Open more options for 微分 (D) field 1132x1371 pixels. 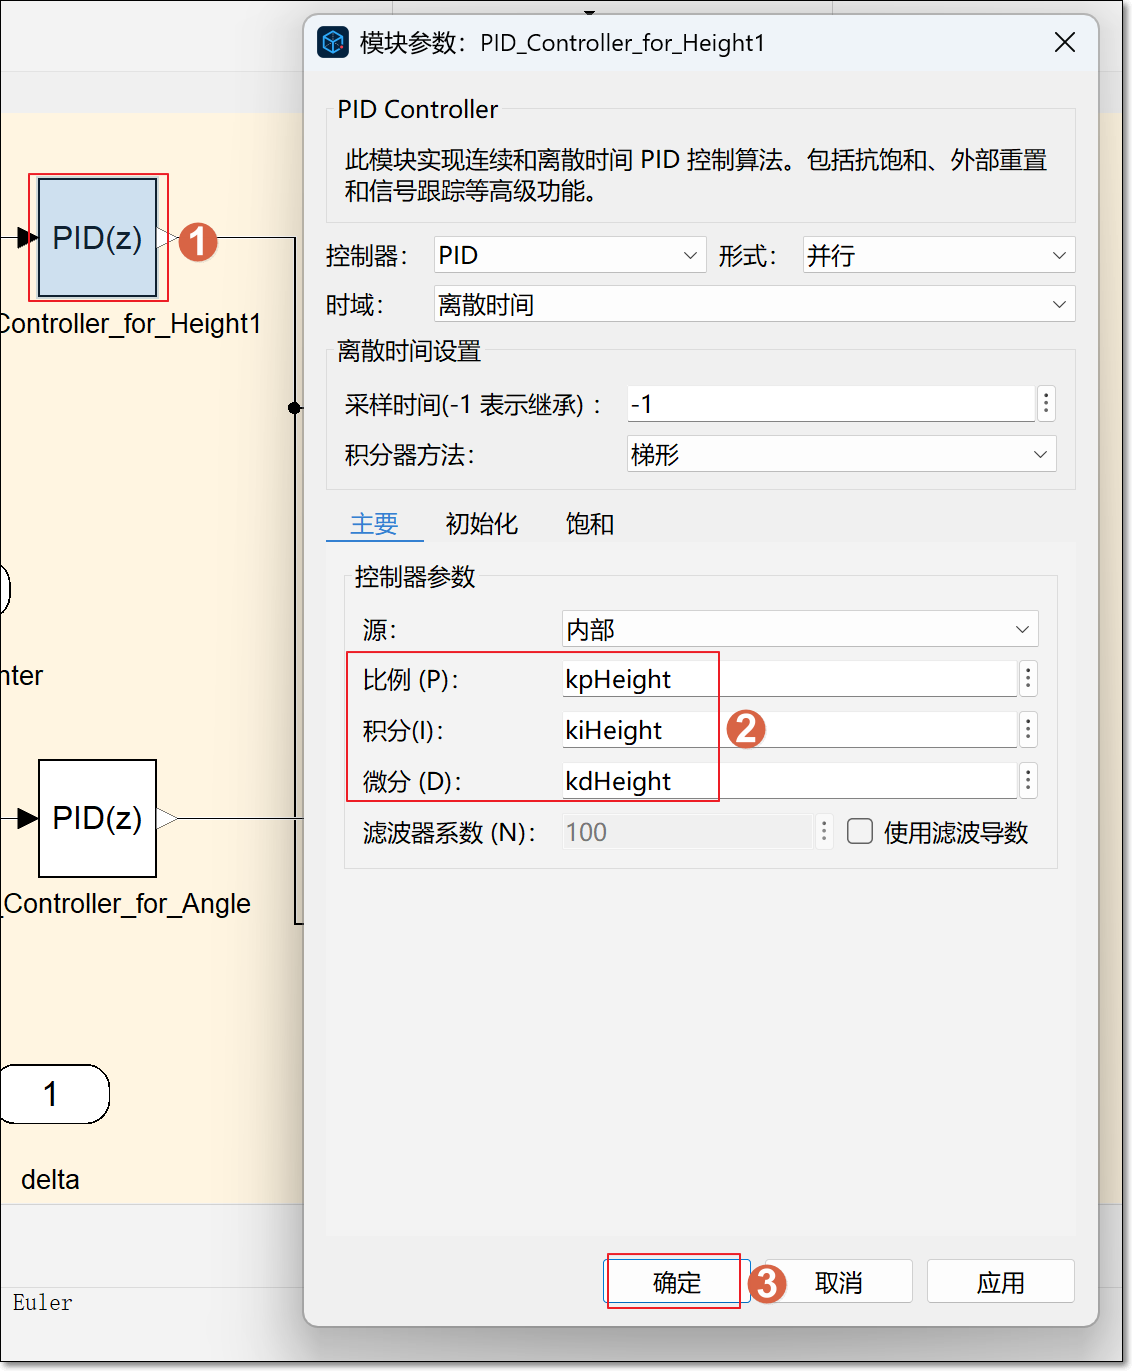tap(1027, 781)
